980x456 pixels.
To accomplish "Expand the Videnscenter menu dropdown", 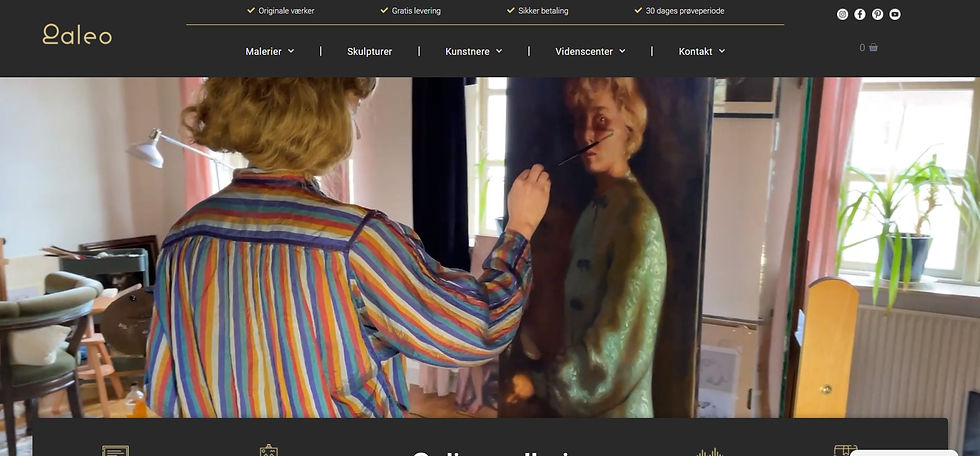I will pos(590,51).
